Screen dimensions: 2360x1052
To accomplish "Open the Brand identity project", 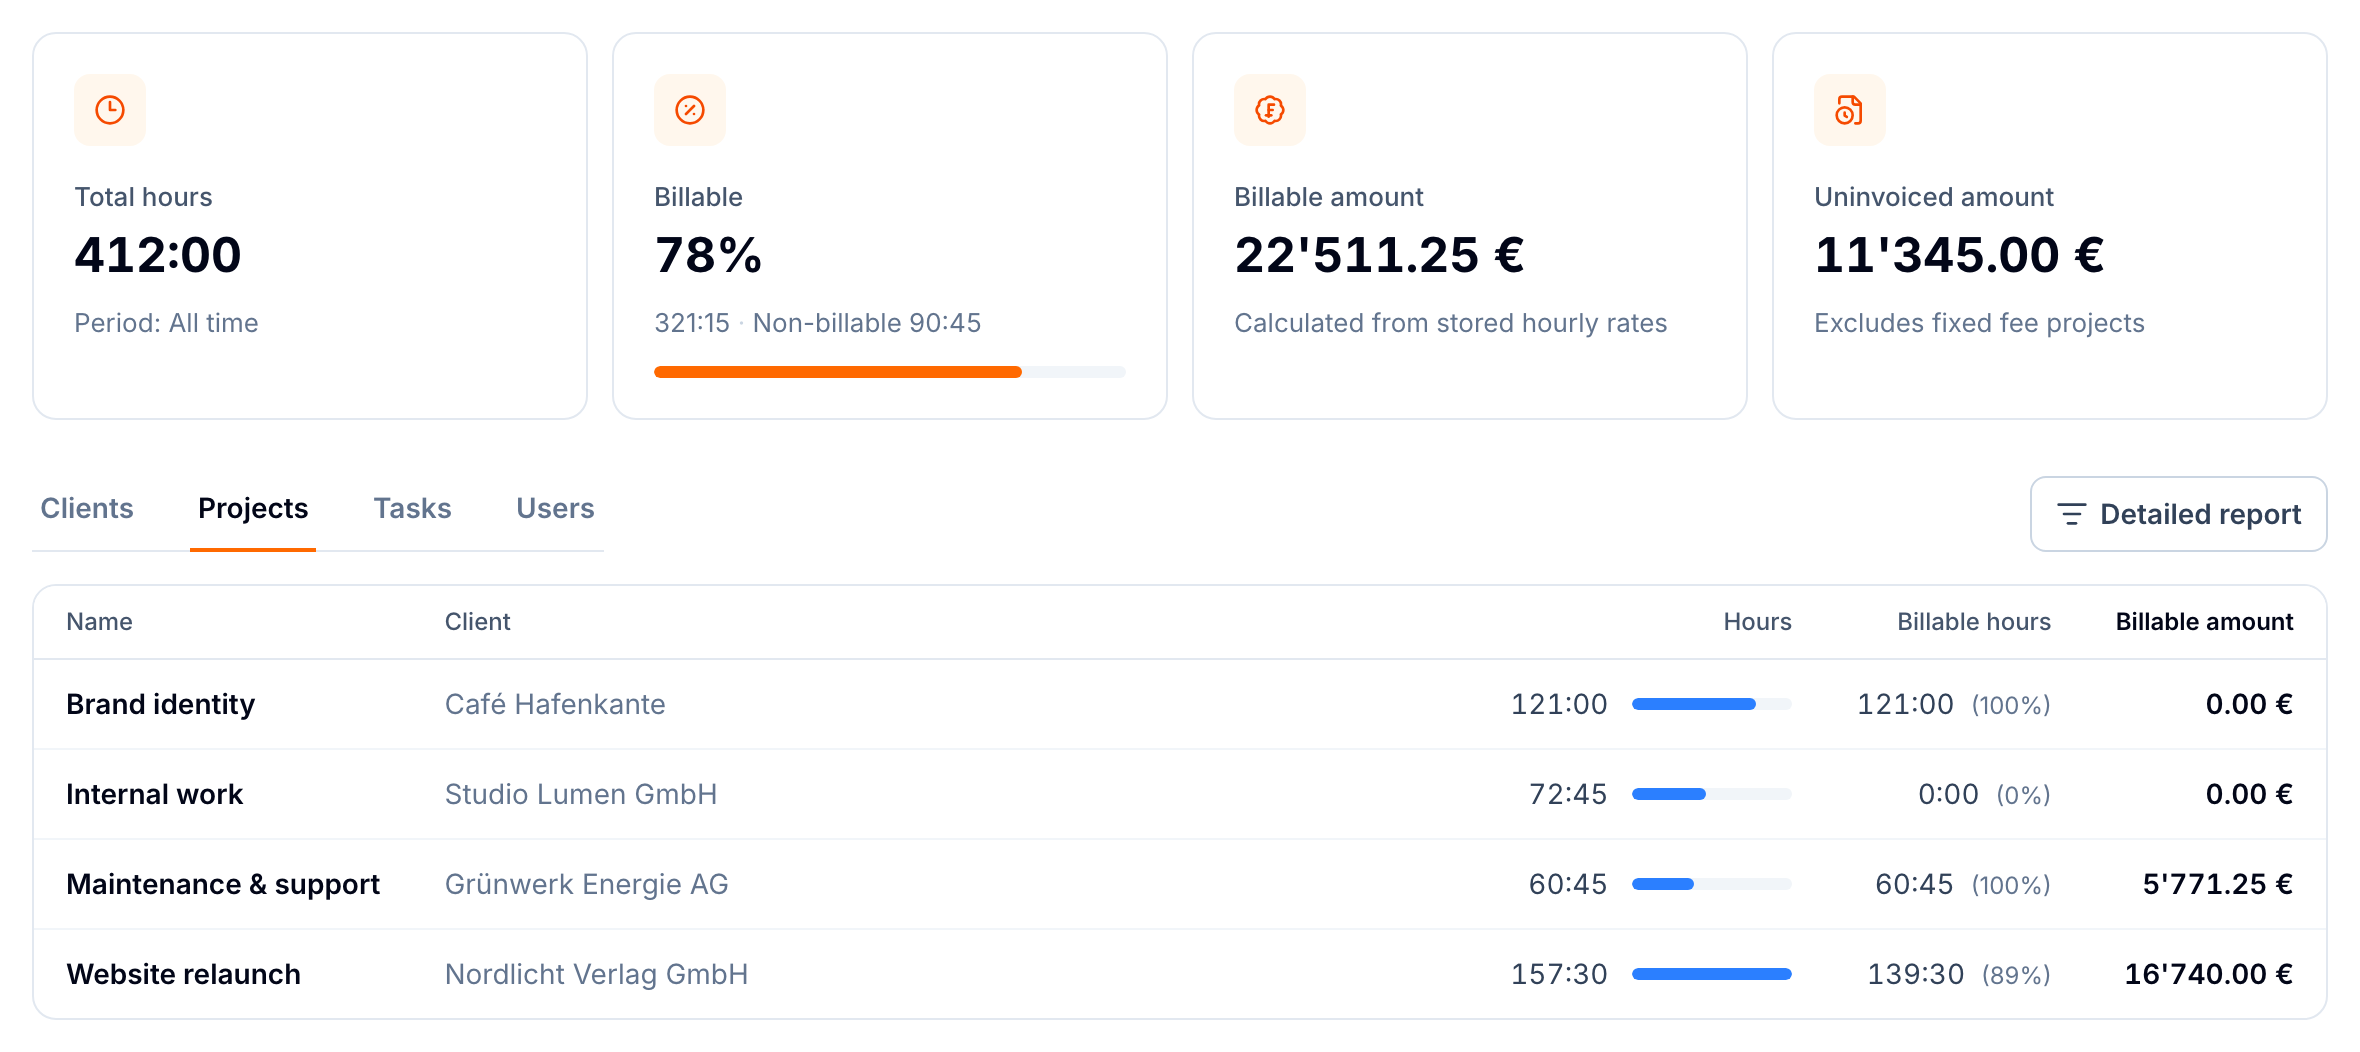I will [x=160, y=704].
